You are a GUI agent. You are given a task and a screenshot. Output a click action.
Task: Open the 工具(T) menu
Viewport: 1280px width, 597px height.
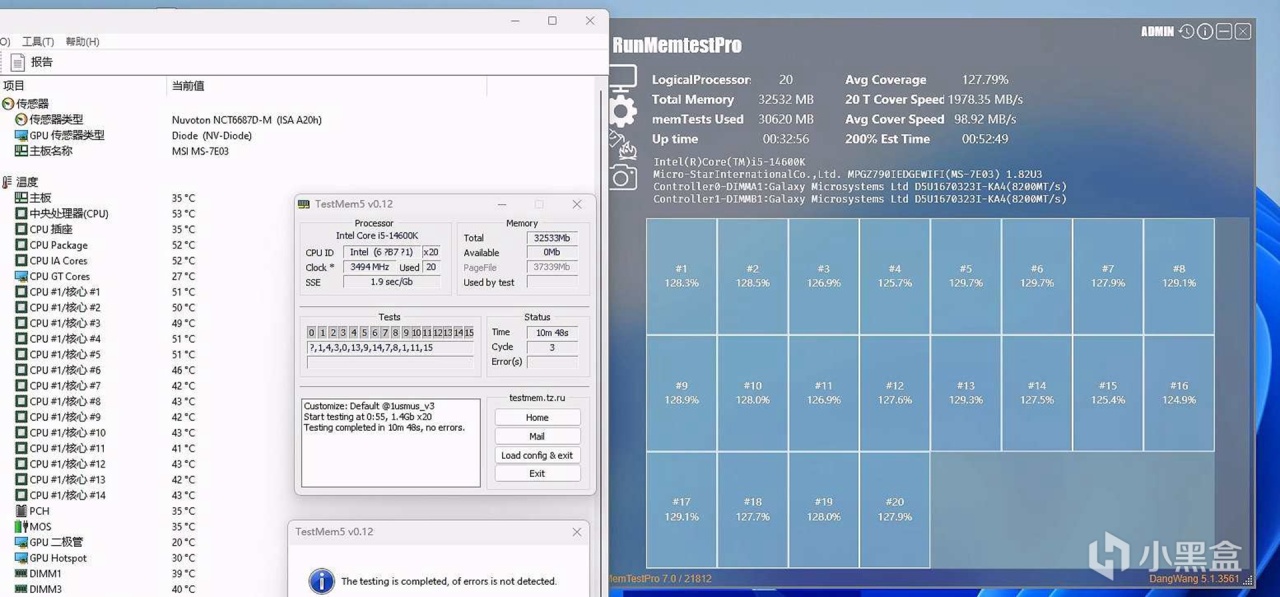tap(38, 41)
